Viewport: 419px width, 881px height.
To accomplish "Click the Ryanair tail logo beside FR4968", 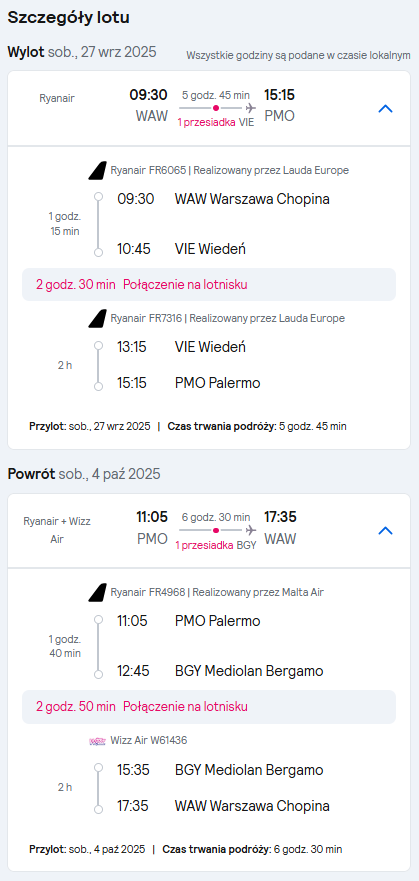I will (98, 592).
